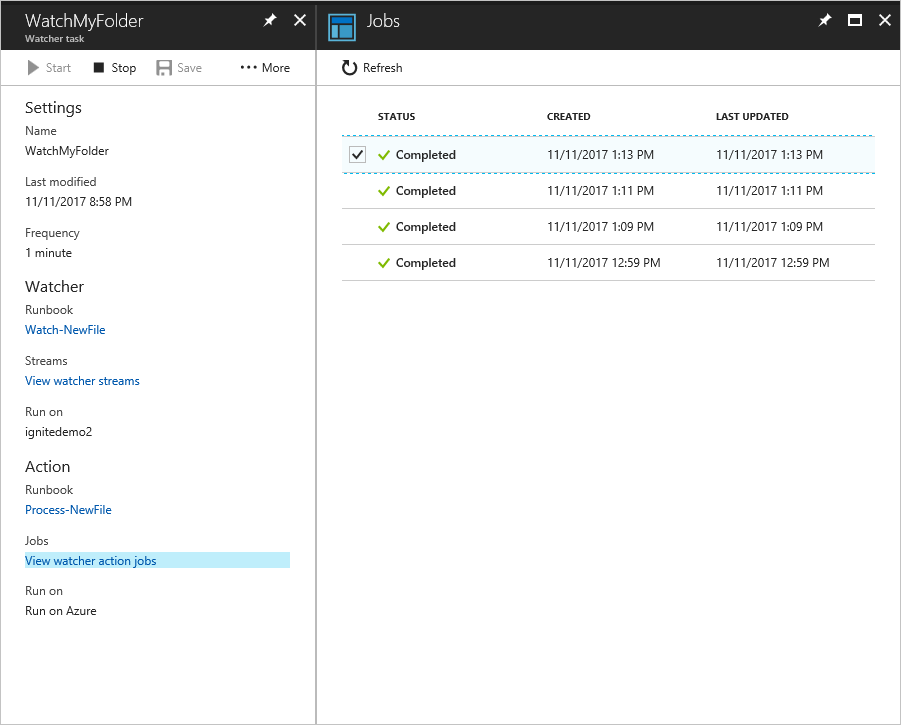Open the More options menu
This screenshot has height=725, width=901.
(263, 67)
